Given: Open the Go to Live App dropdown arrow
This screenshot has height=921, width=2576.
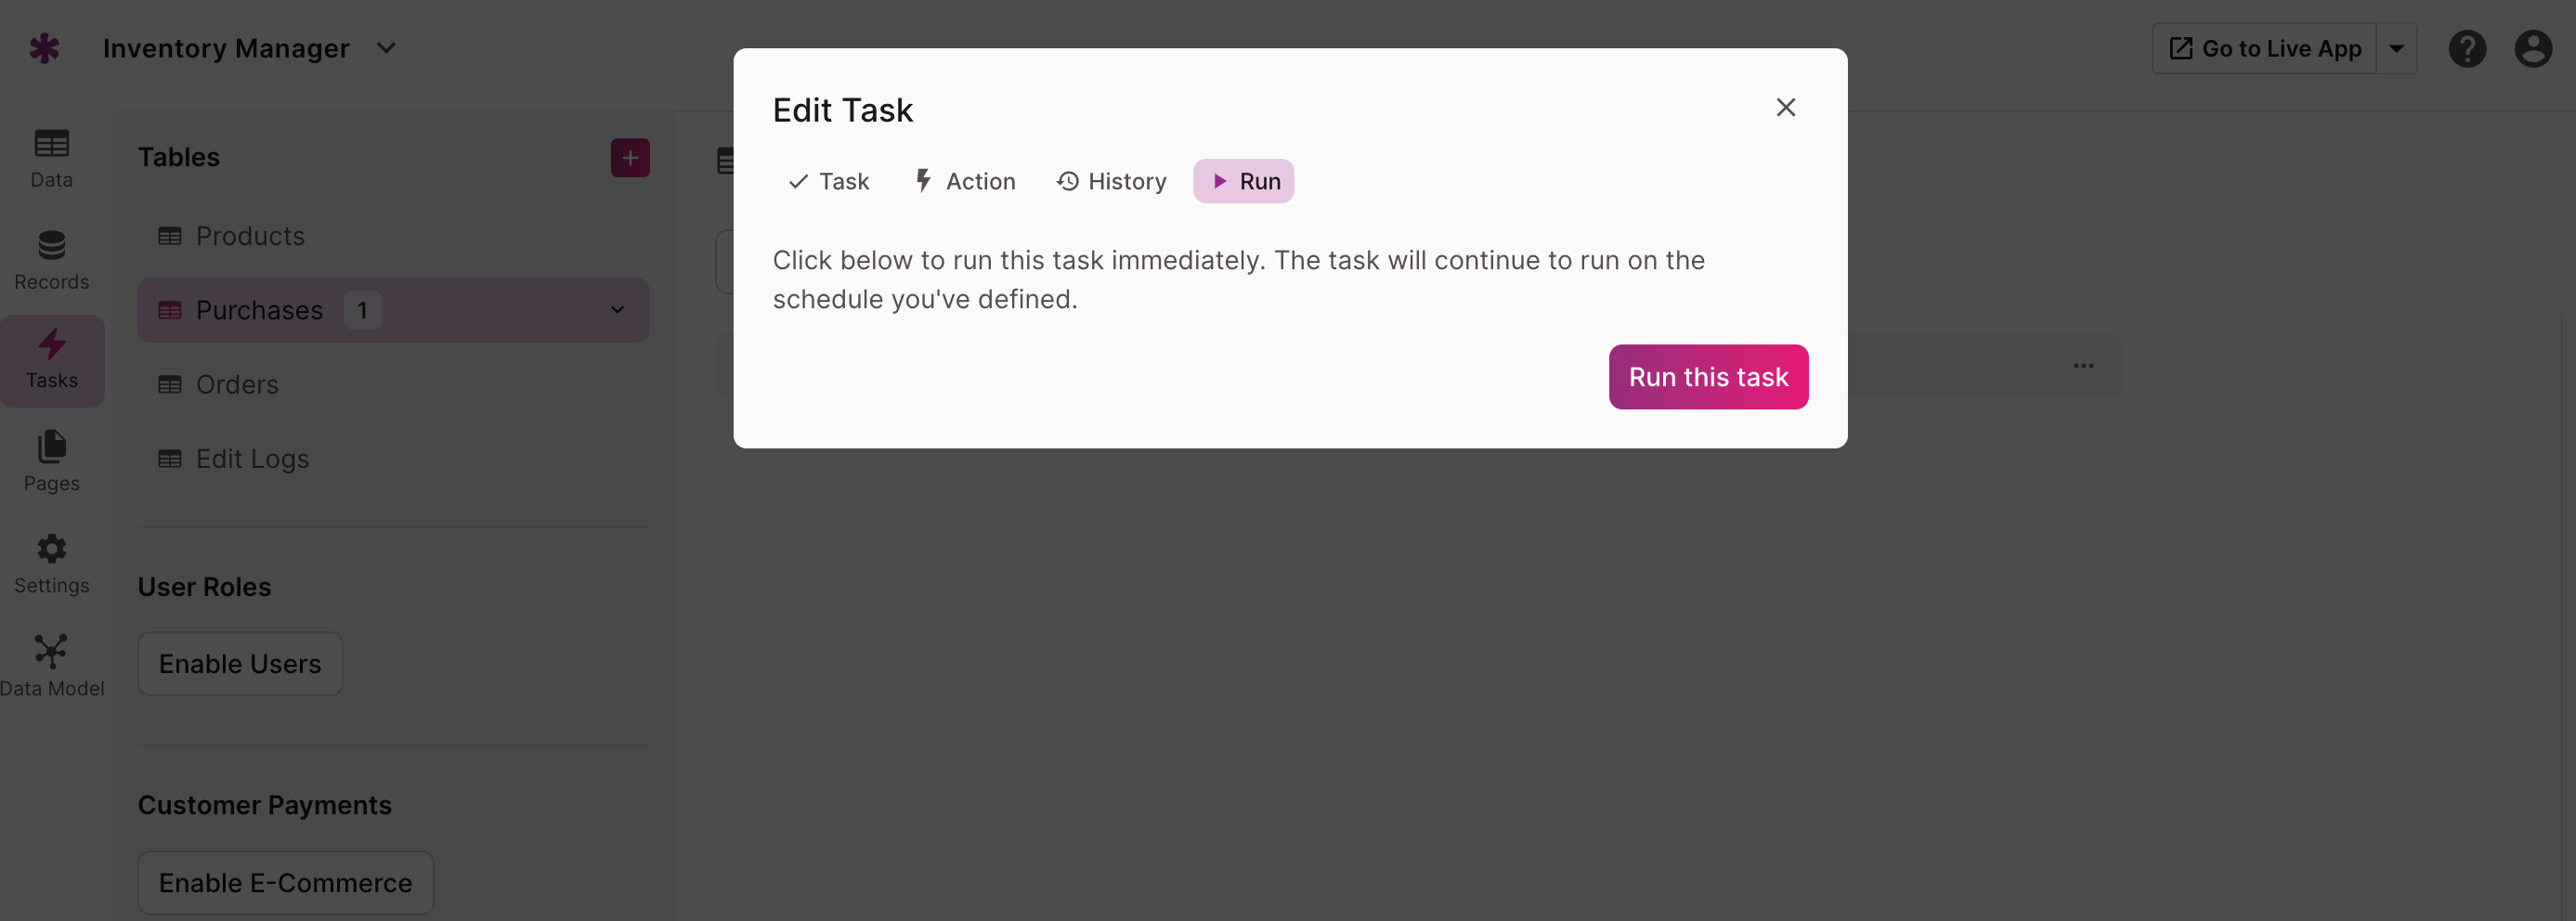Looking at the screenshot, I should click(x=2397, y=48).
